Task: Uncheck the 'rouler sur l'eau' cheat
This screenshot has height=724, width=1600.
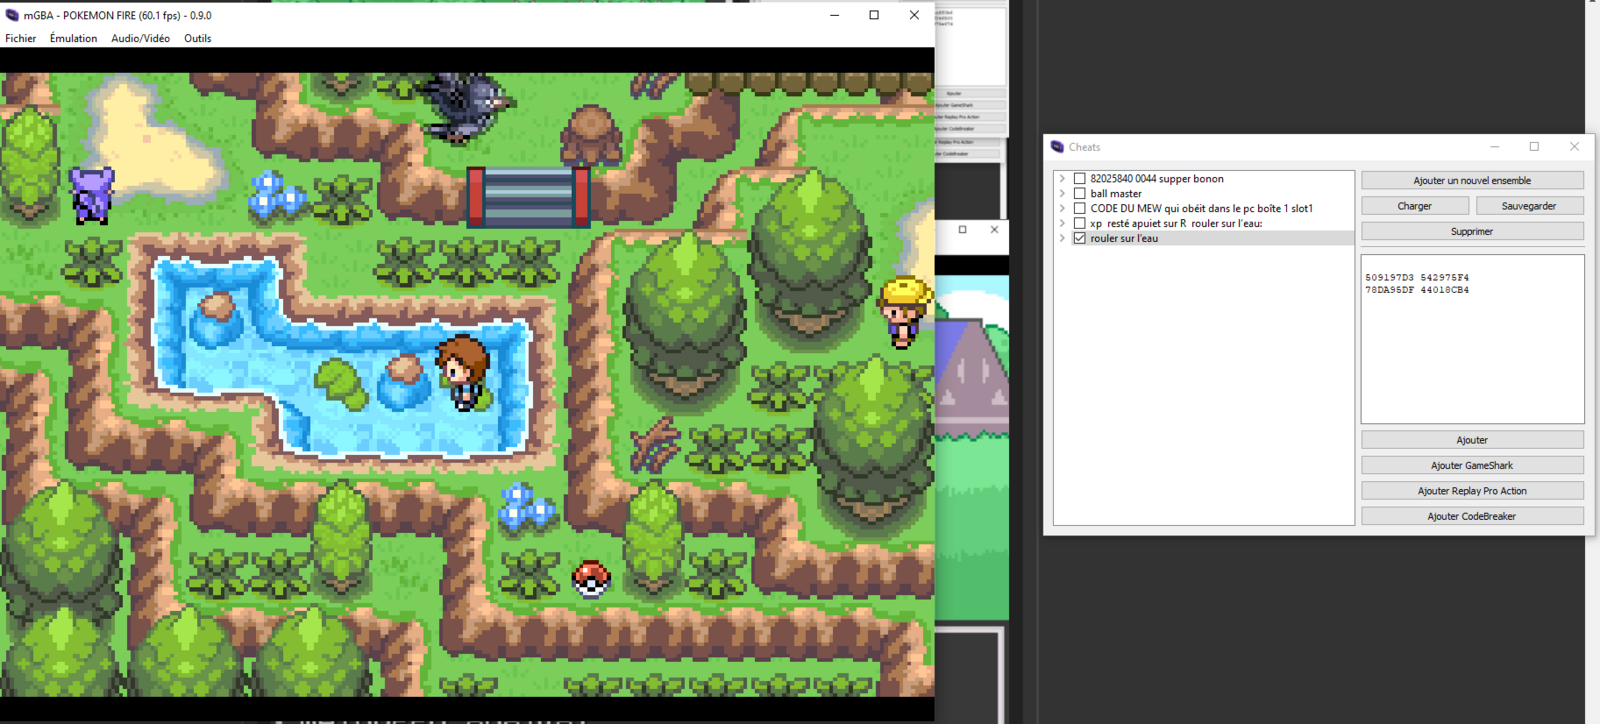Action: point(1079,239)
